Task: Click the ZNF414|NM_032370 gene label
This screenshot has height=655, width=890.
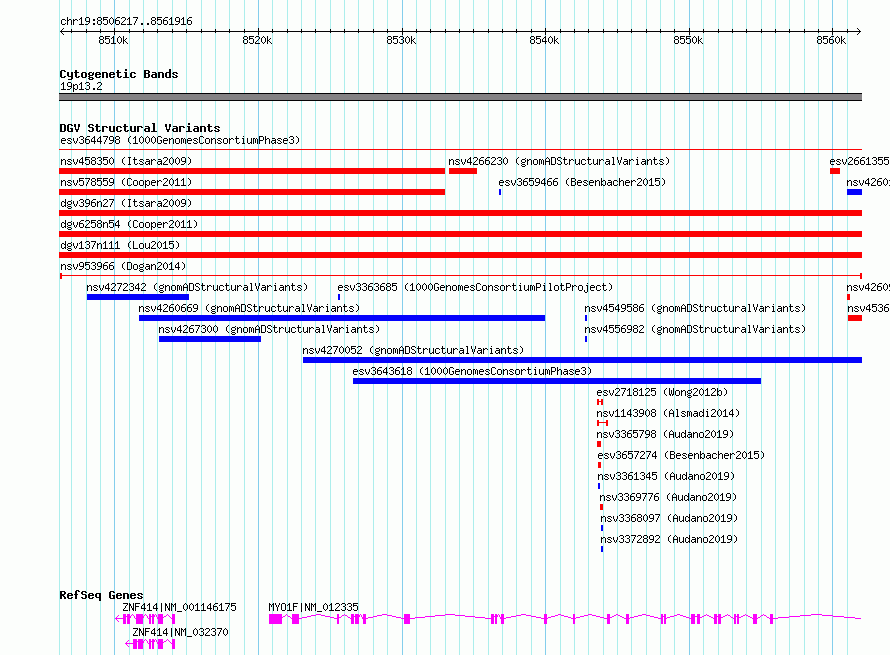Action: pyautogui.click(x=180, y=632)
